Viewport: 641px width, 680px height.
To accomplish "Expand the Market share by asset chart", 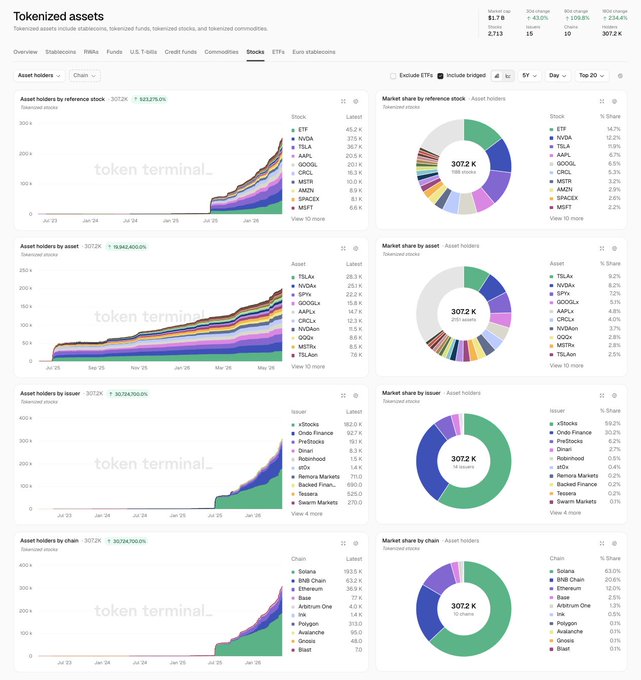I will [x=602, y=248].
